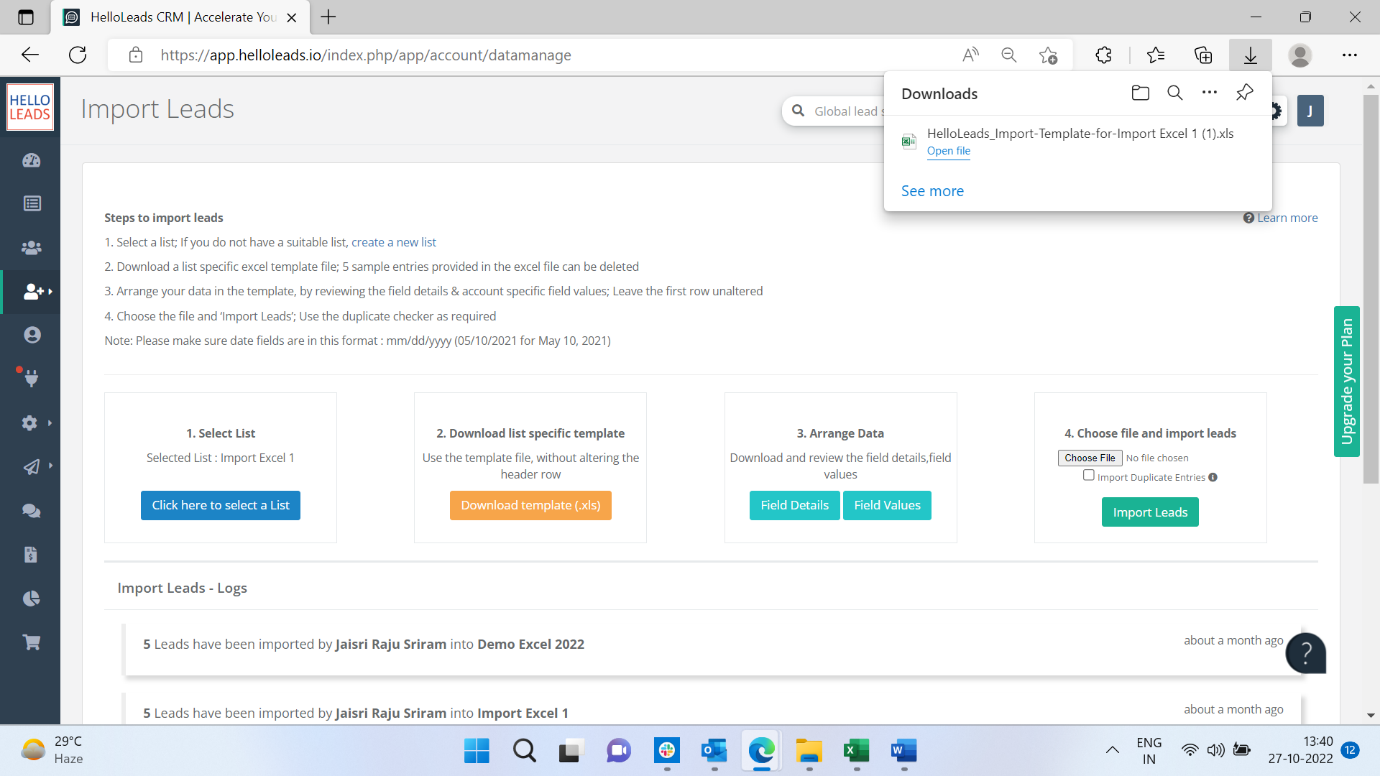The width and height of the screenshot is (1380, 776).
Task: Open Outlook from the taskbar
Action: coord(714,750)
